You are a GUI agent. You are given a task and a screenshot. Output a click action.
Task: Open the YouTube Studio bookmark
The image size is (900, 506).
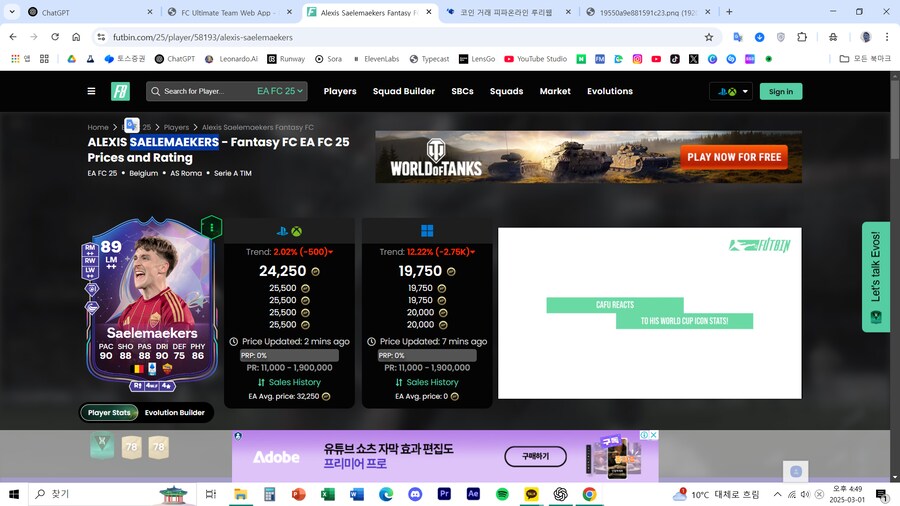coord(536,59)
